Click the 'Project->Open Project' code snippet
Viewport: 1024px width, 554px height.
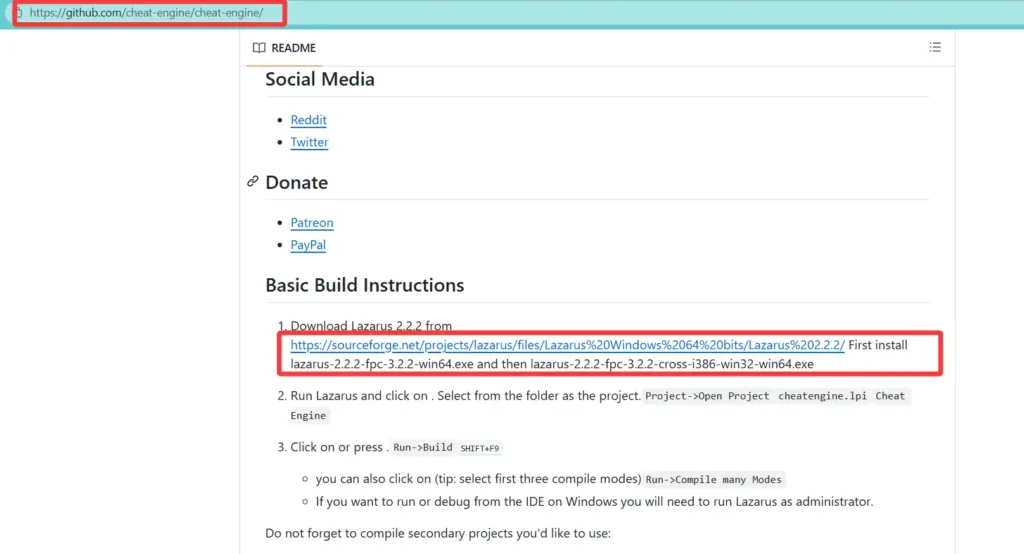point(707,396)
